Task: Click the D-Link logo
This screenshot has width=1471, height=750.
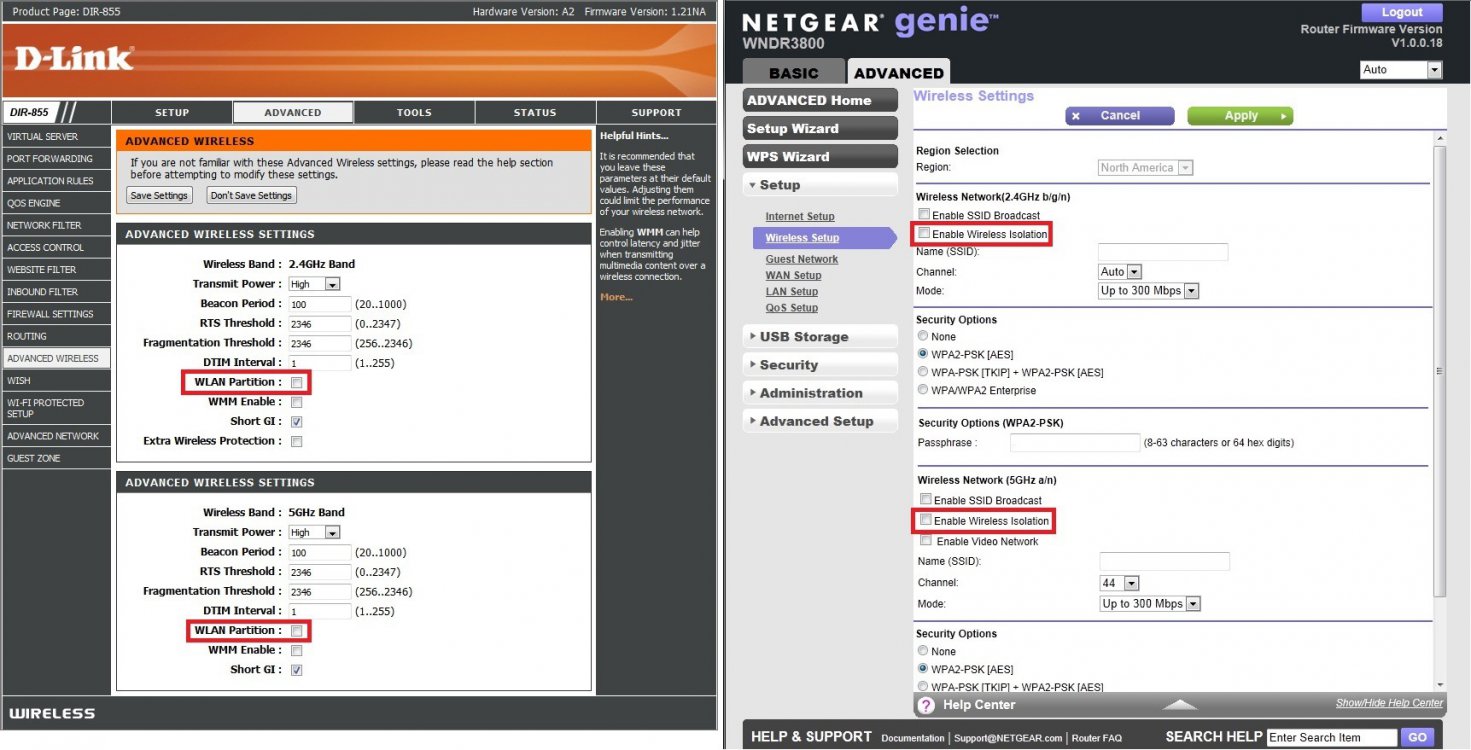Action: pyautogui.click(x=74, y=58)
